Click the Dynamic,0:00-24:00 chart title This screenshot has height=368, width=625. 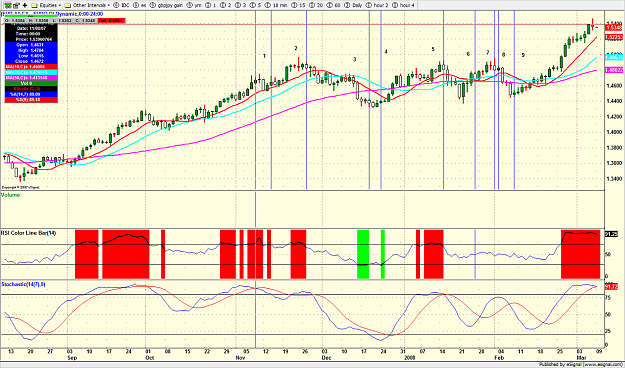80,14
